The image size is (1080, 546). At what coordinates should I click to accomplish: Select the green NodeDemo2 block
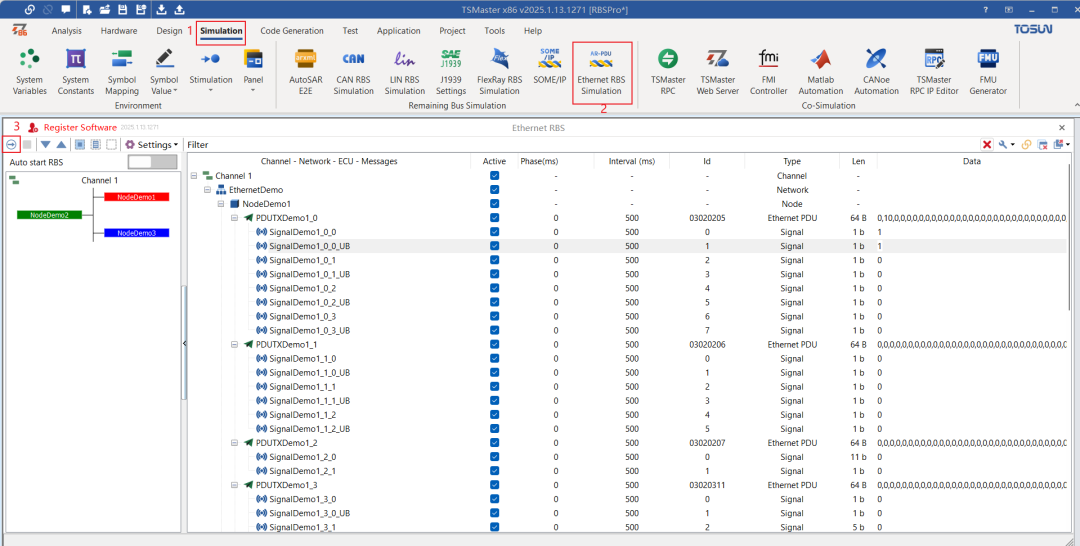tap(49, 215)
